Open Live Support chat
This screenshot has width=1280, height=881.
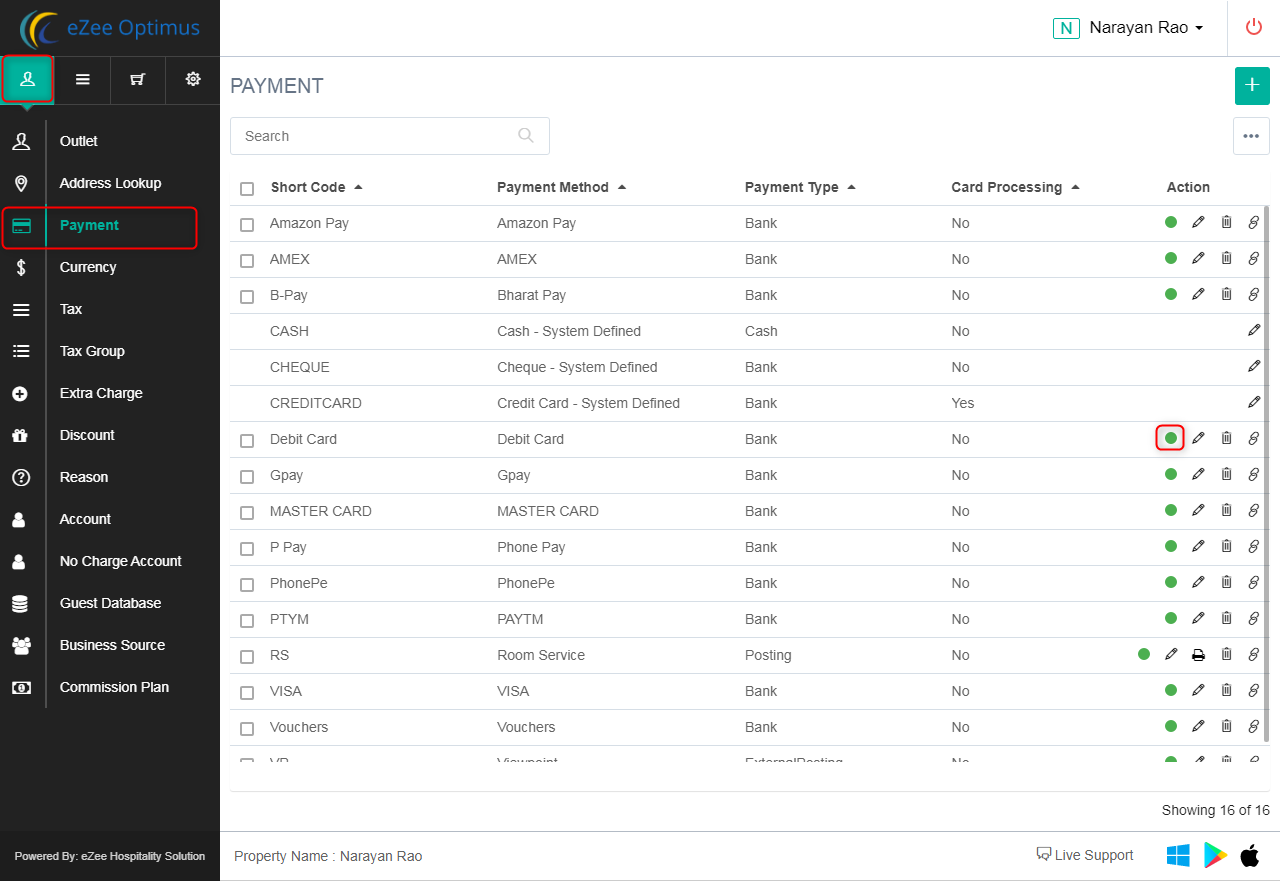coord(1085,855)
